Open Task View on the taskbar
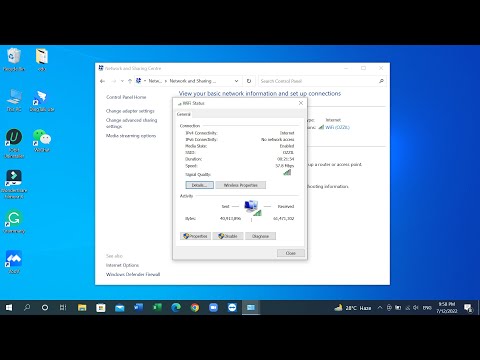480x360 pixels. click(63, 307)
